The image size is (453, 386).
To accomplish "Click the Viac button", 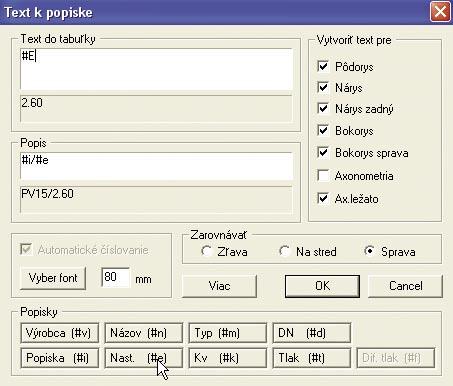I will (x=219, y=286).
